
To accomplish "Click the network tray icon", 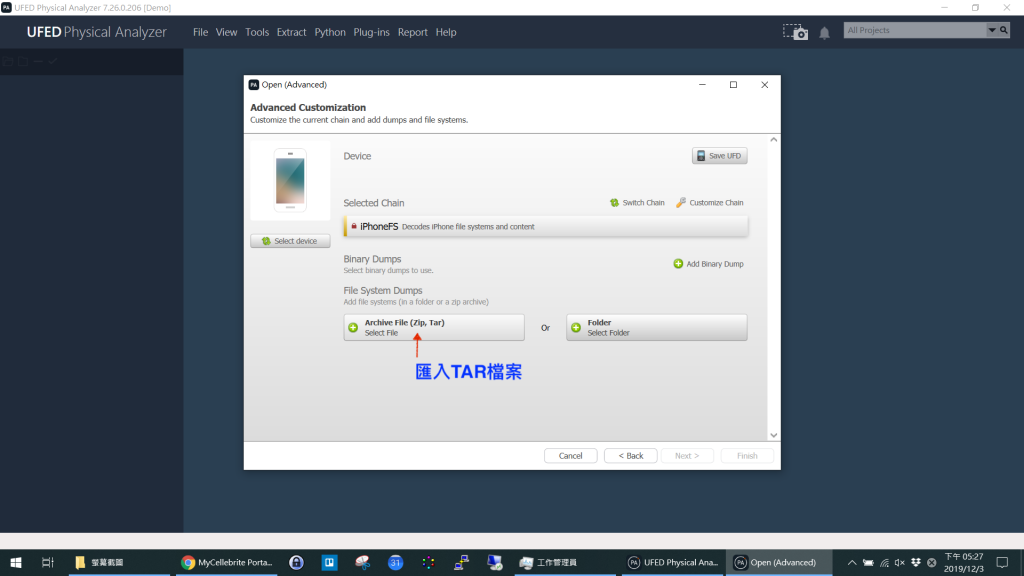I will [x=884, y=562].
